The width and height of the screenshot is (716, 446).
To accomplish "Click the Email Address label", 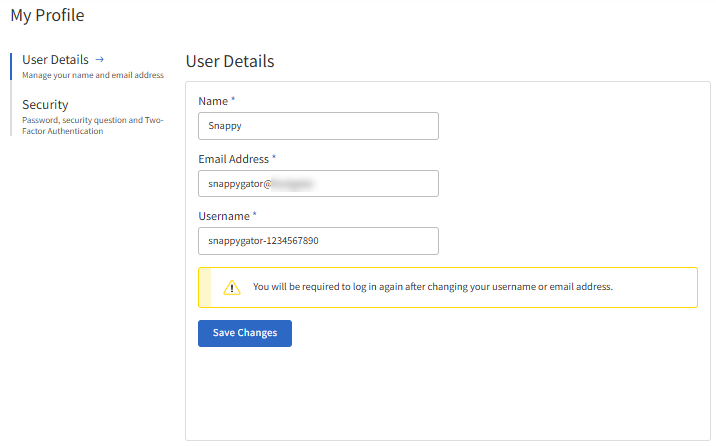I will pos(233,159).
